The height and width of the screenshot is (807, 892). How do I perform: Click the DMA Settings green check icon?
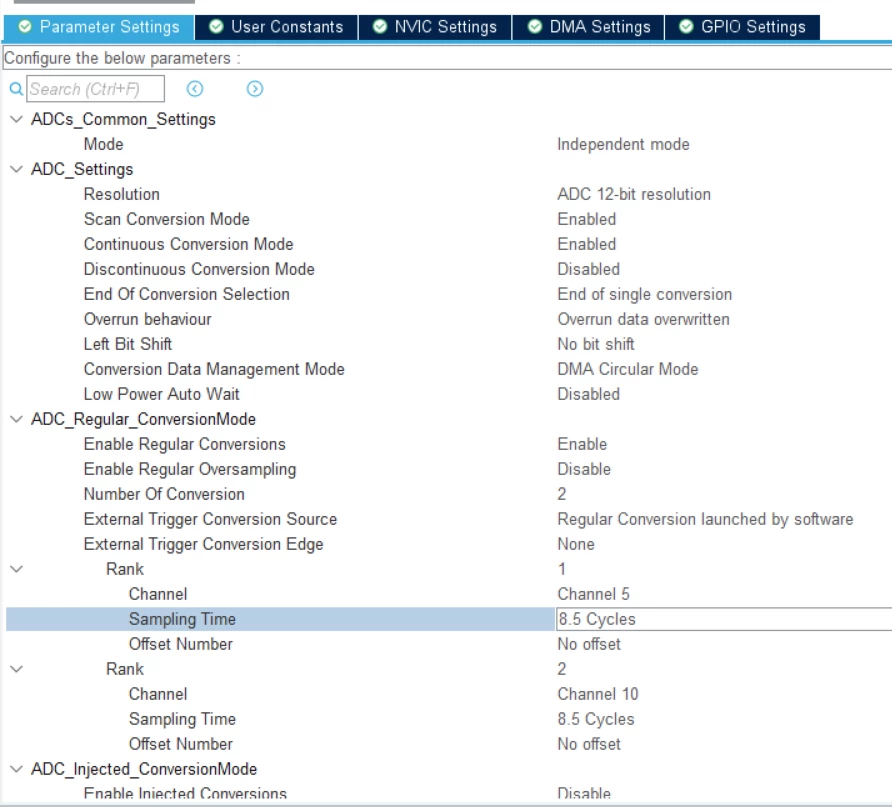[534, 26]
